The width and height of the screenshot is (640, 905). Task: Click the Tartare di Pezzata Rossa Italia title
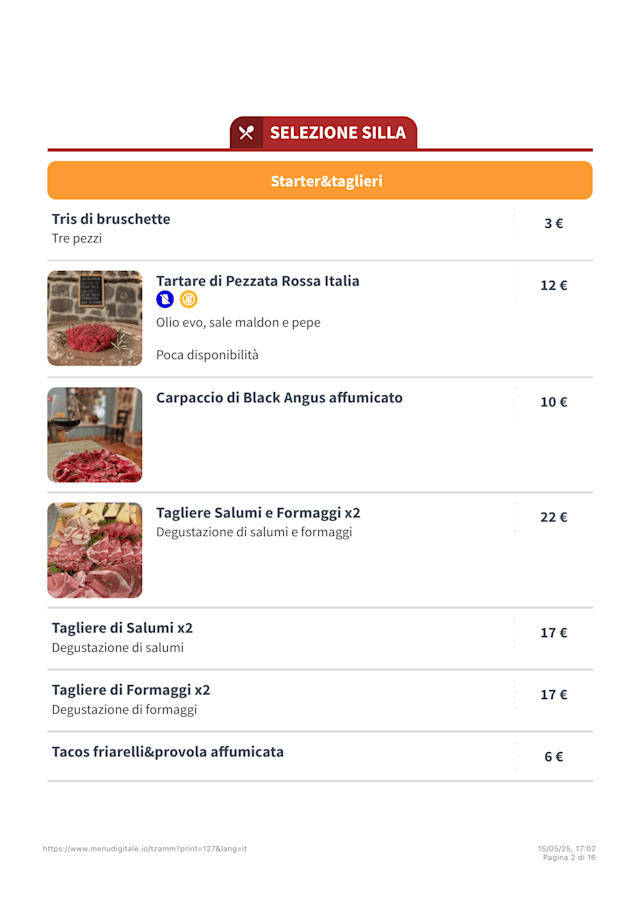pos(258,281)
